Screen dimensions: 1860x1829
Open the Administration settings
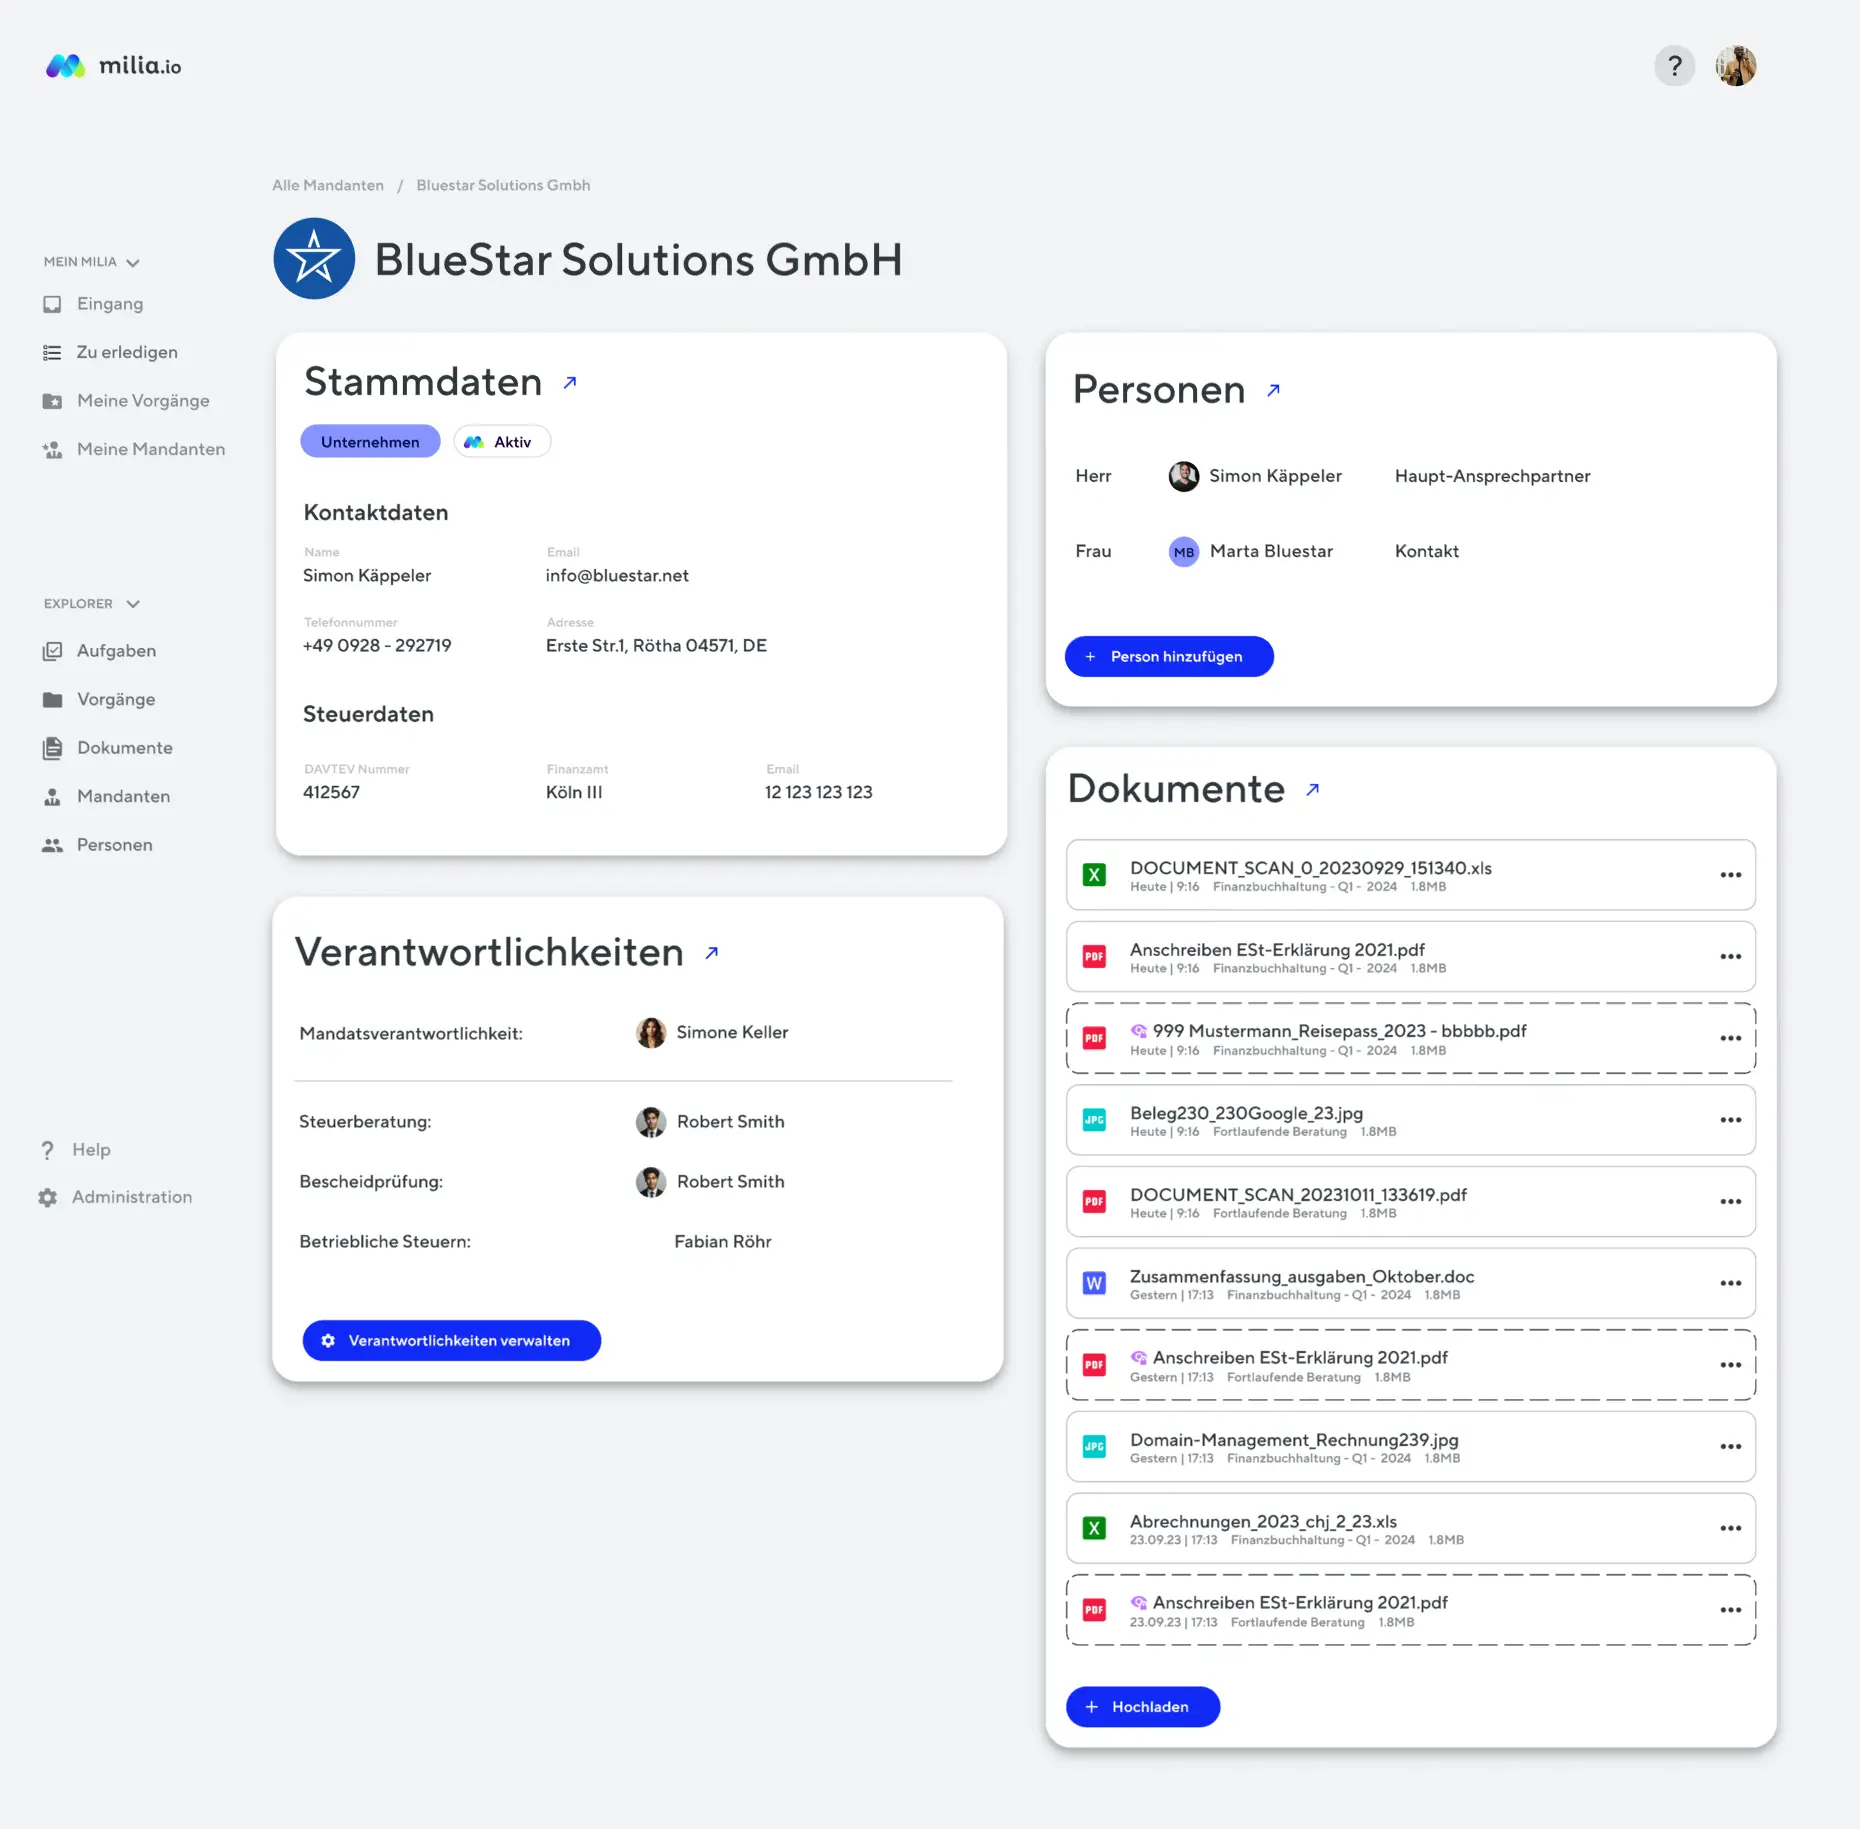(x=132, y=1196)
